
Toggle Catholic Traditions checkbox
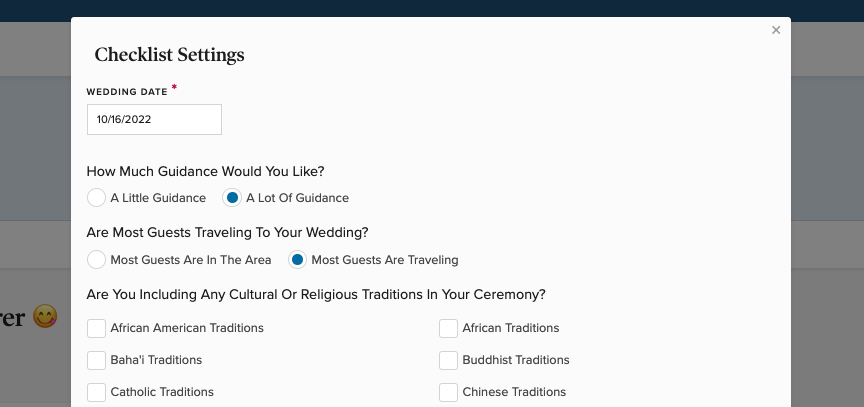(97, 392)
